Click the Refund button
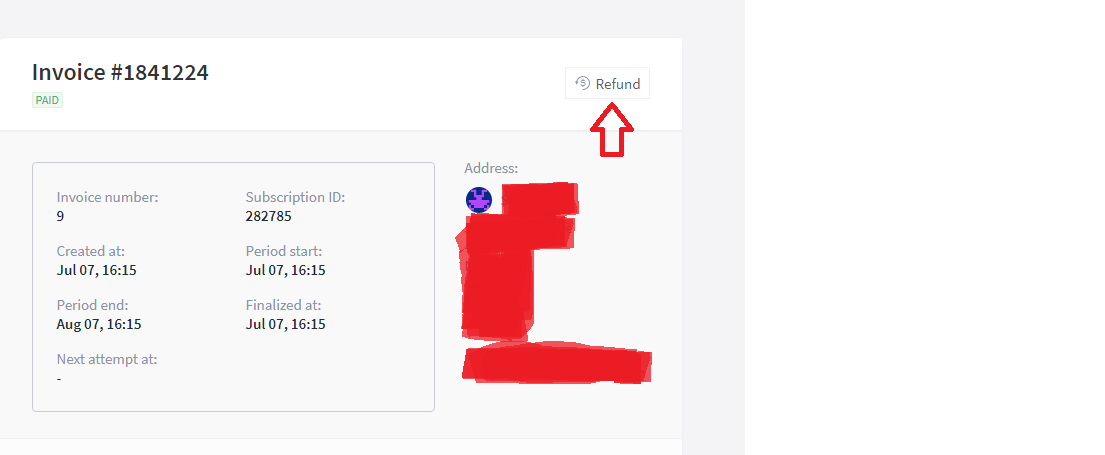 pyautogui.click(x=607, y=84)
